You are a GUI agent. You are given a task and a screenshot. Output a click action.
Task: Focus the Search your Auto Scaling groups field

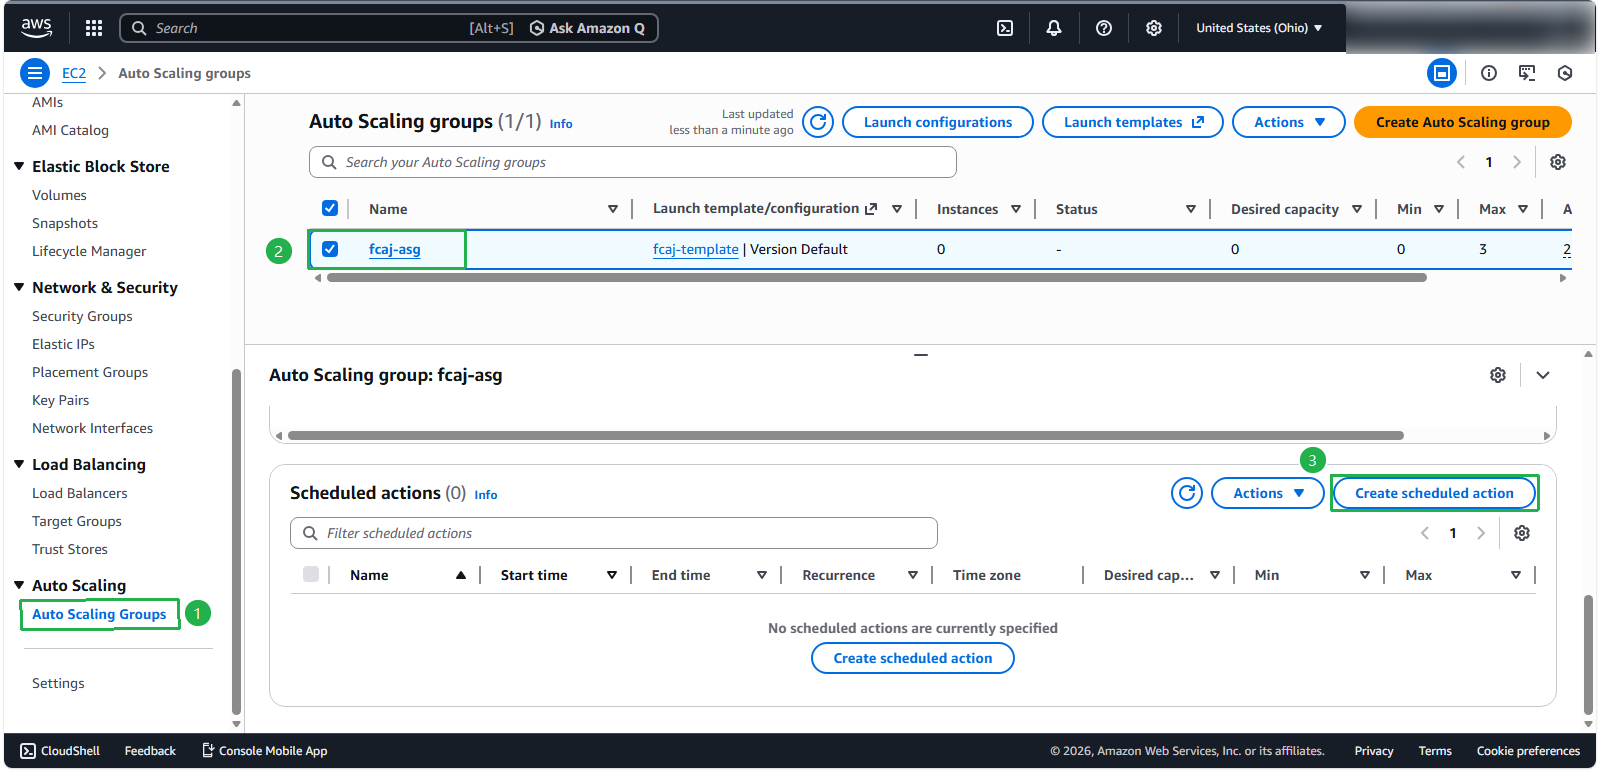633,162
